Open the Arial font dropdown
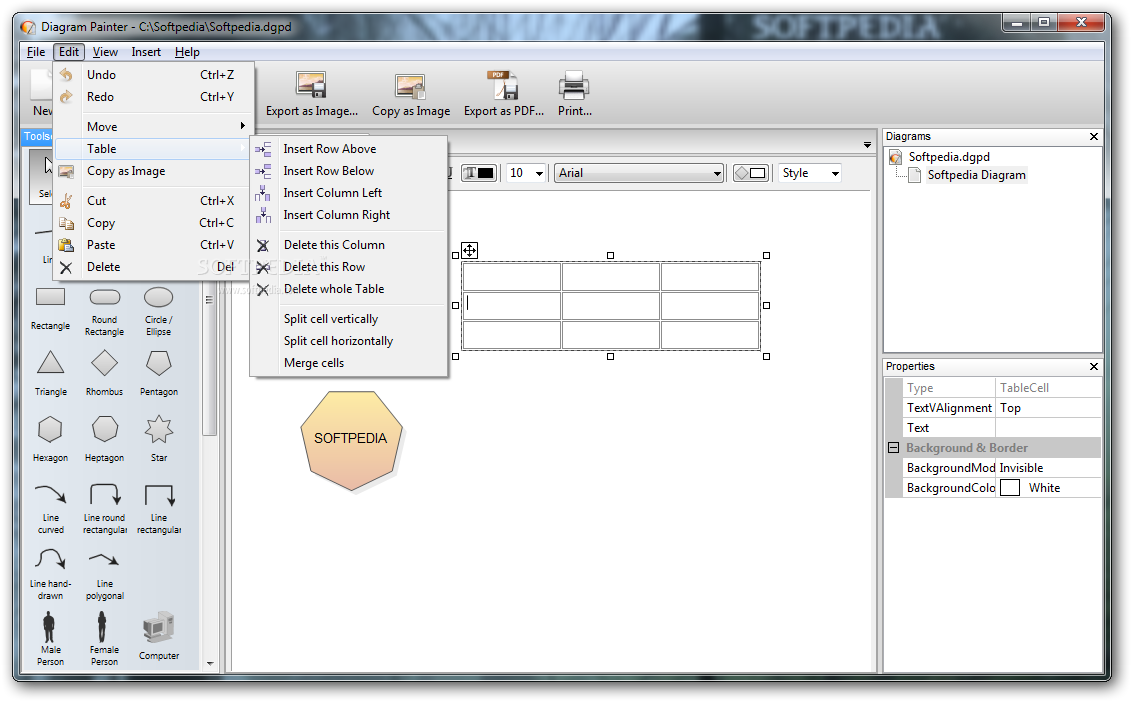Image resolution: width=1132 pixels, height=702 pixels. 717,173
